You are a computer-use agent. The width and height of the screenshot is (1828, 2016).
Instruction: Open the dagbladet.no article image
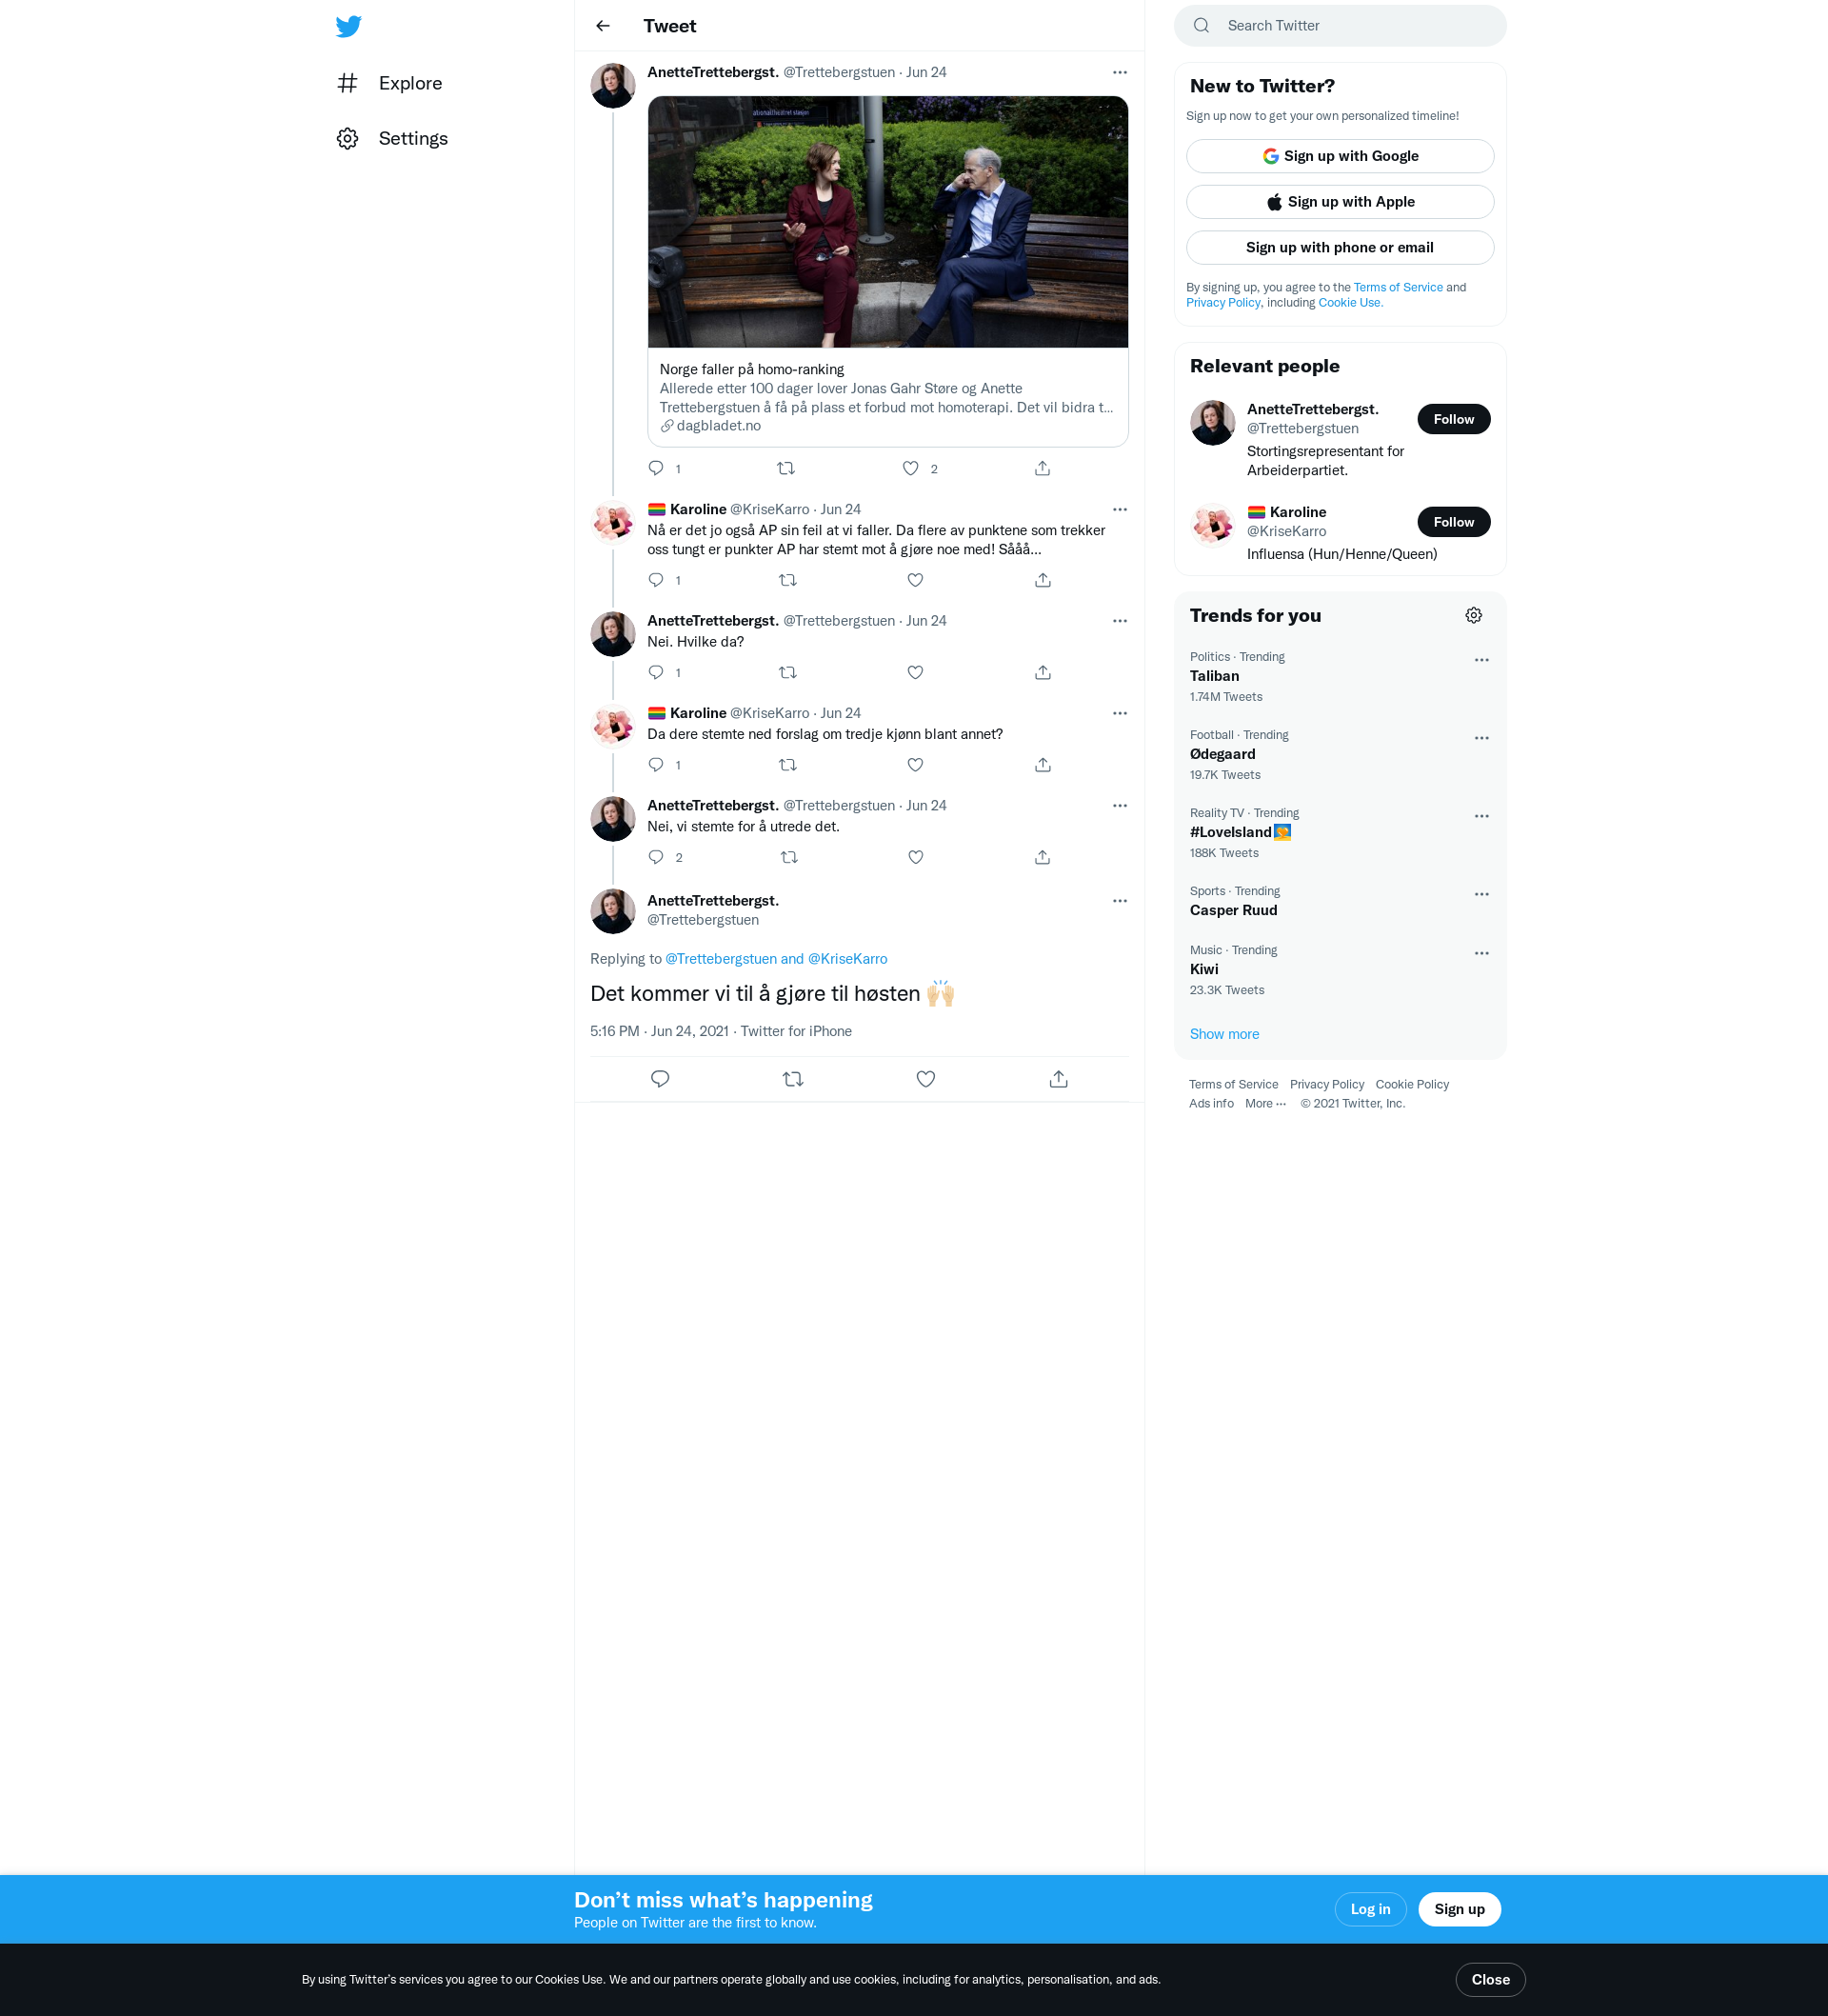(x=888, y=222)
